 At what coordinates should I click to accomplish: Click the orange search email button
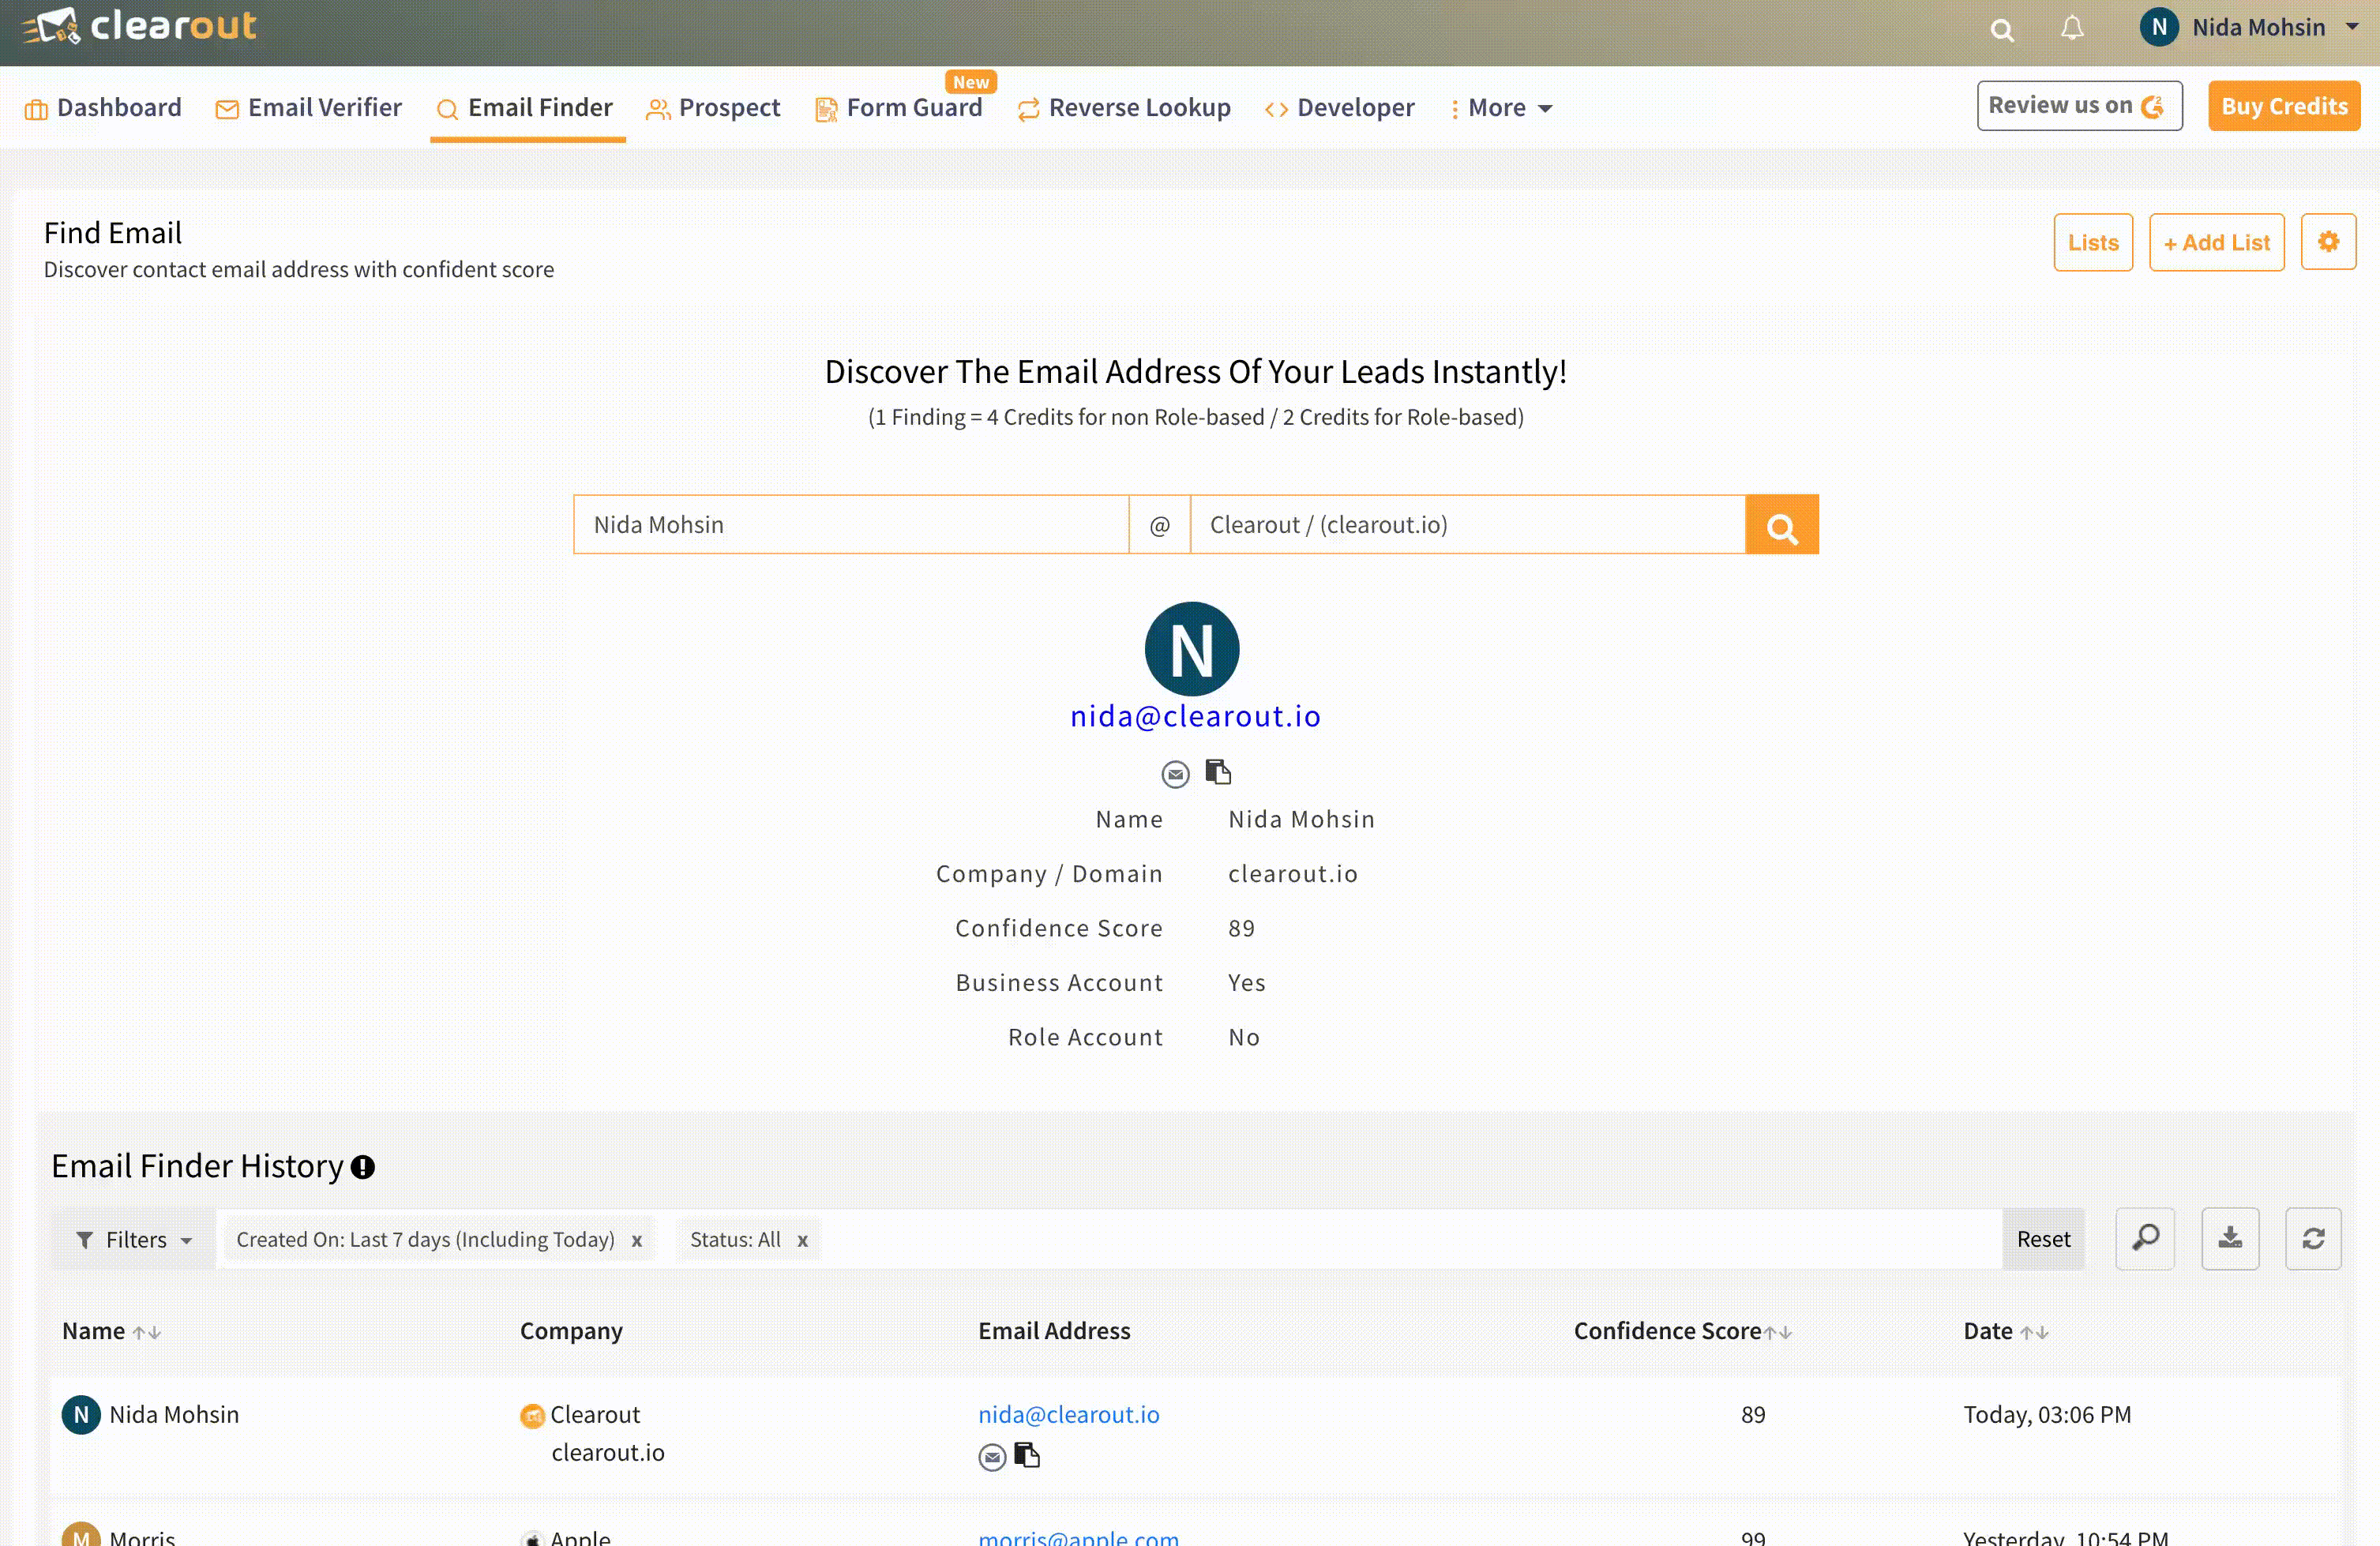[x=1780, y=525]
